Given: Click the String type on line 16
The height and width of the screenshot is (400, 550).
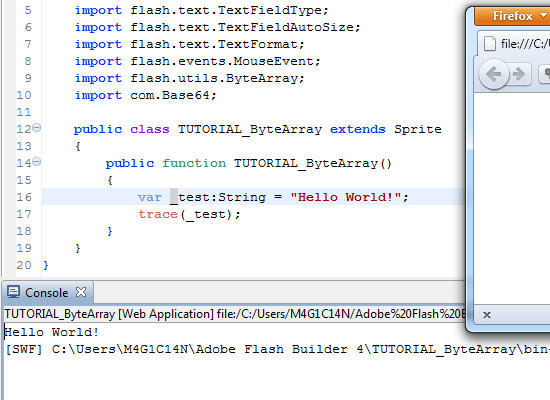Looking at the screenshot, I should coord(242,197).
